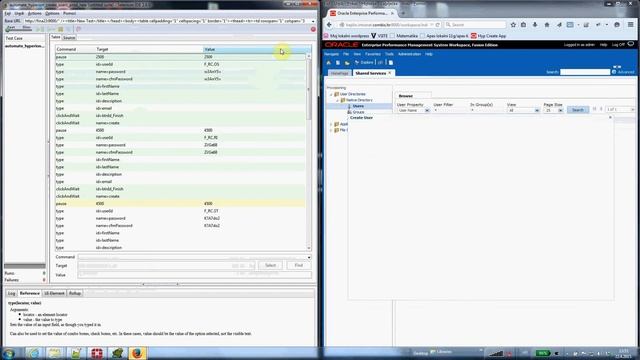Click the Value input field
This screenshot has height=360, width=640.
195,275
